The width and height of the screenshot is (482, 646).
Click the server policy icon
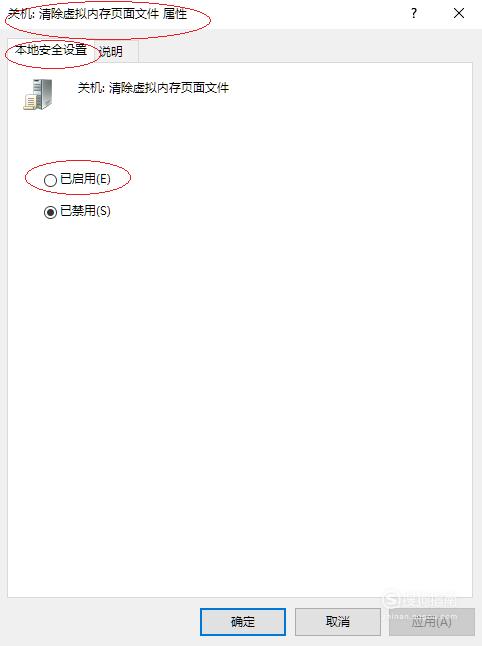tap(38, 94)
